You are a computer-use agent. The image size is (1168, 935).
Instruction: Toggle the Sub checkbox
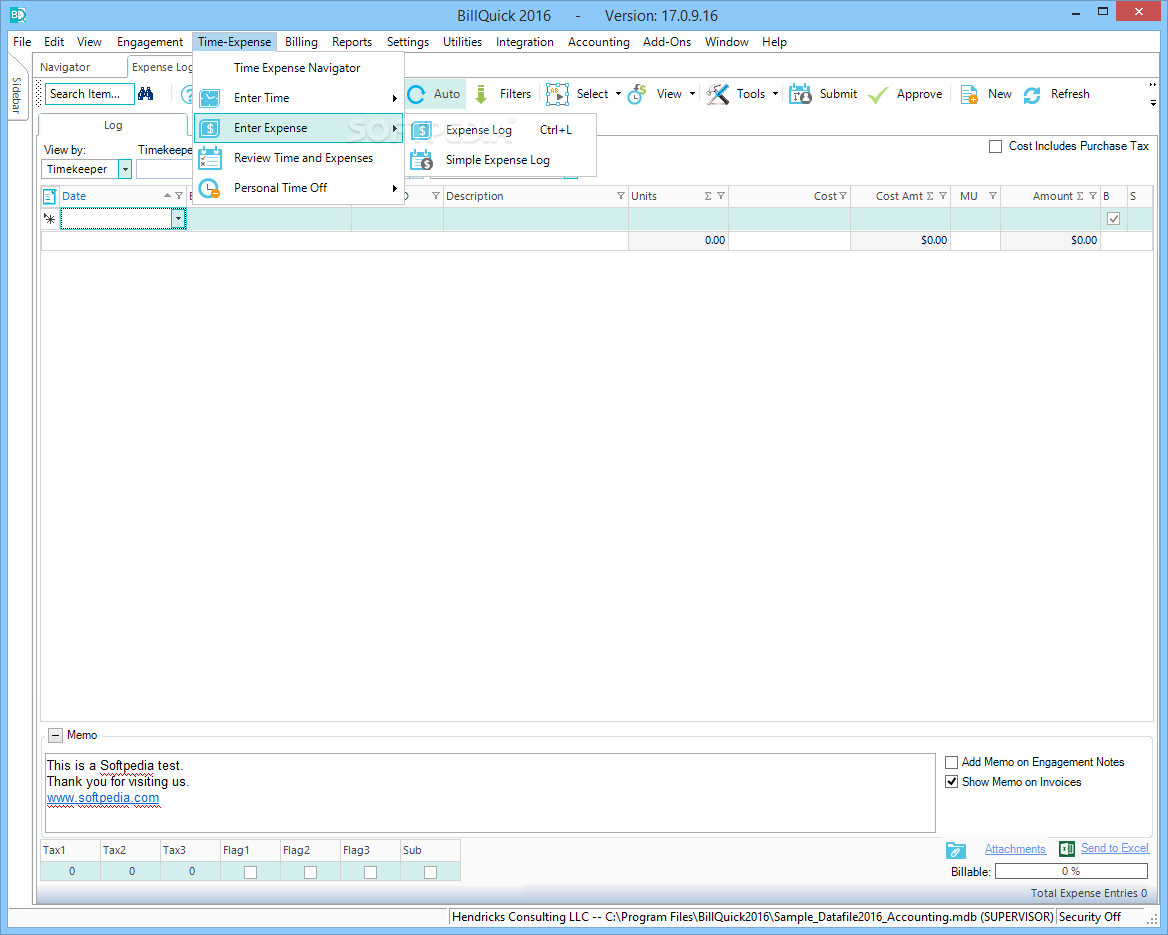[431, 872]
